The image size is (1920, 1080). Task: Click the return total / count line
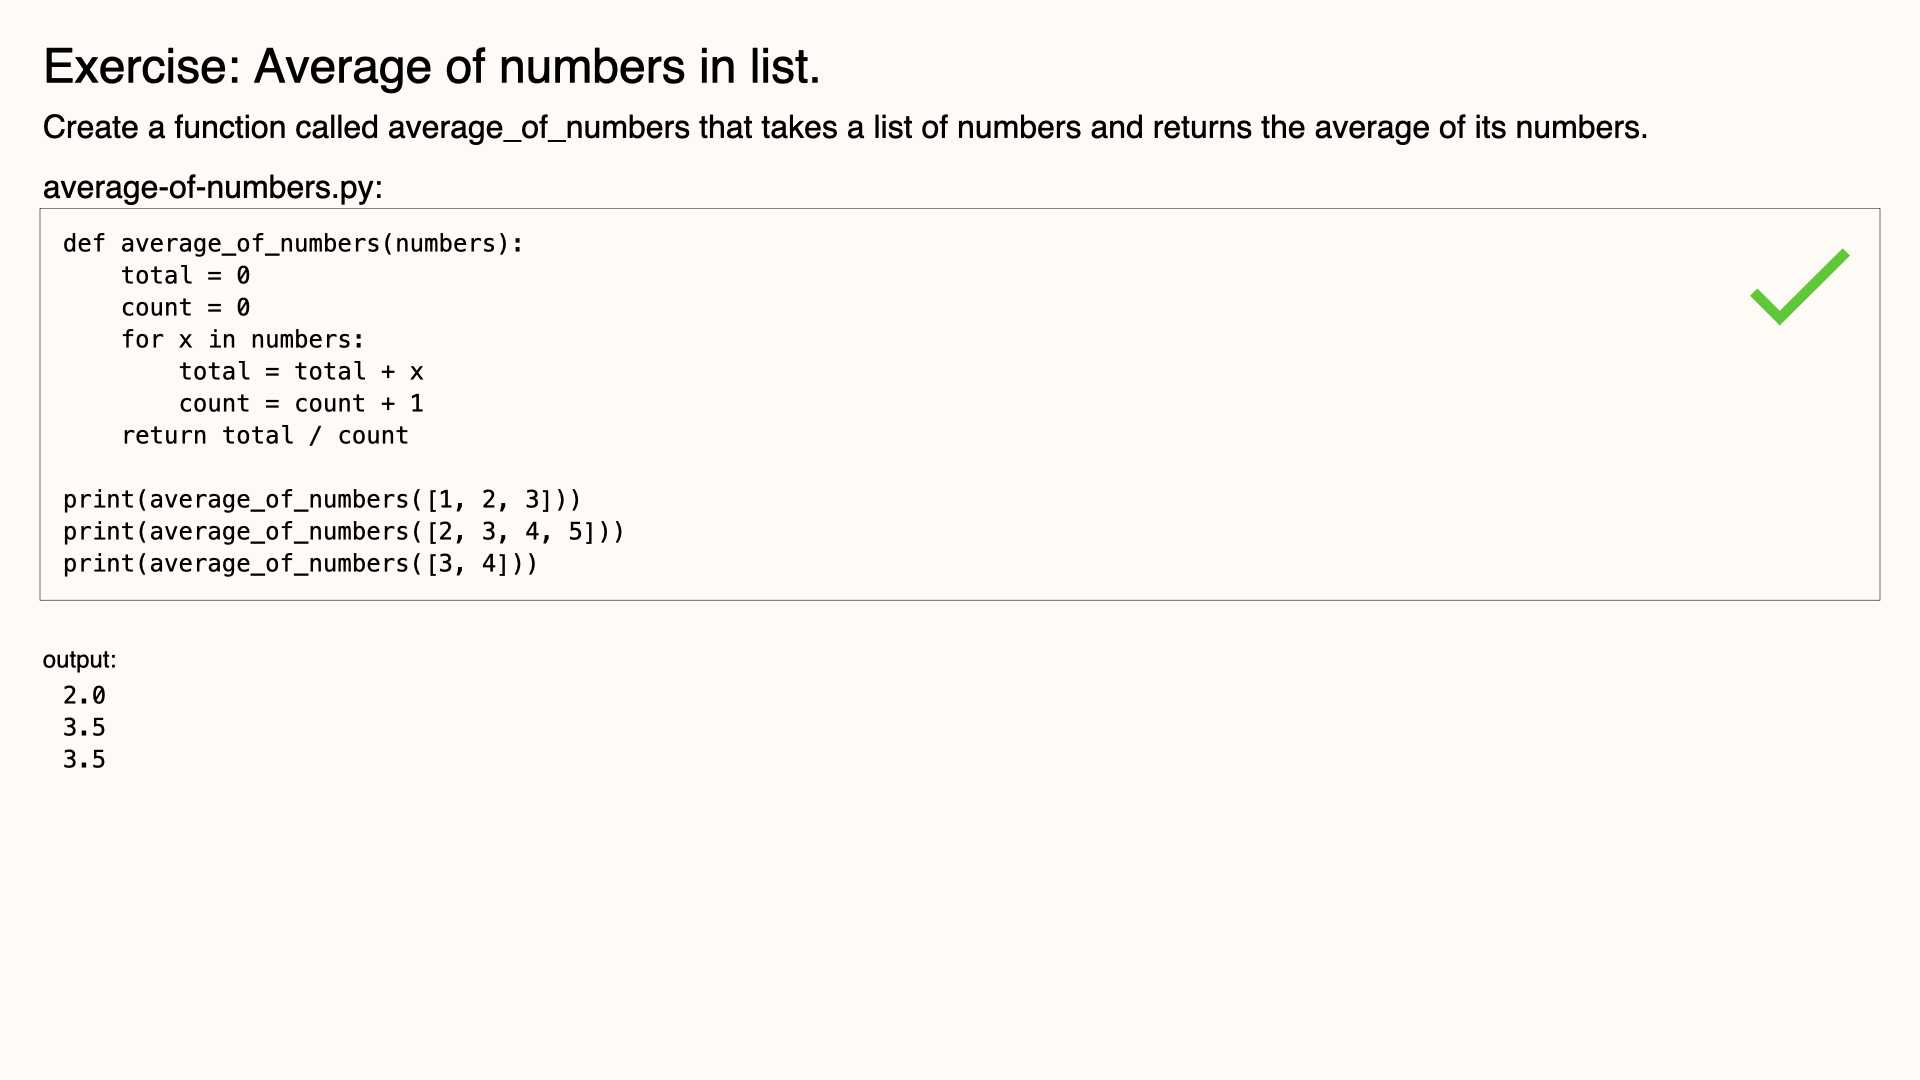pyautogui.click(x=265, y=436)
